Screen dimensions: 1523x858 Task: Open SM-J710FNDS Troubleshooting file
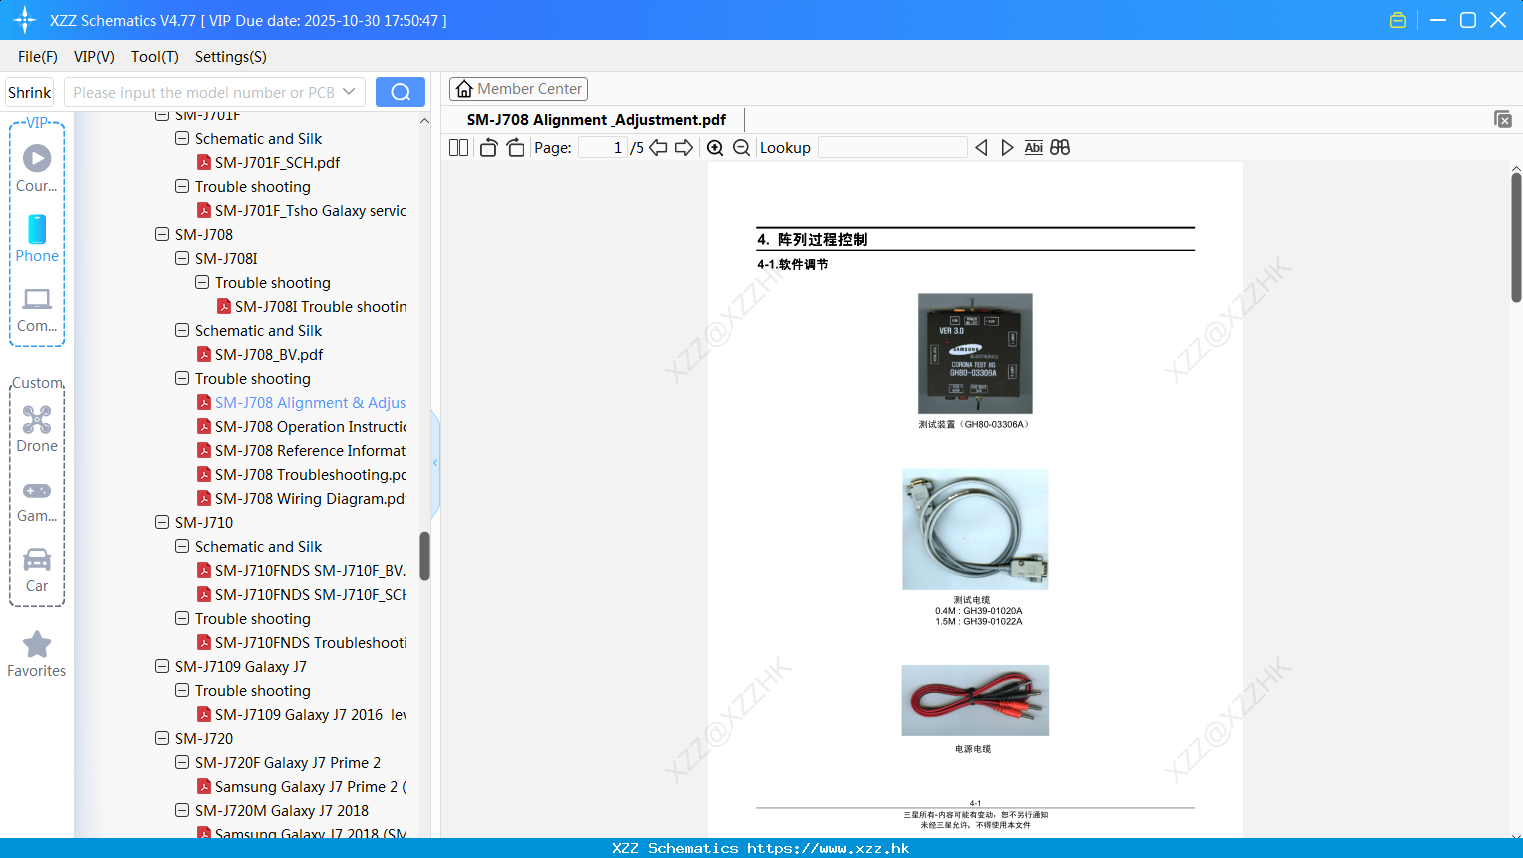tap(301, 642)
